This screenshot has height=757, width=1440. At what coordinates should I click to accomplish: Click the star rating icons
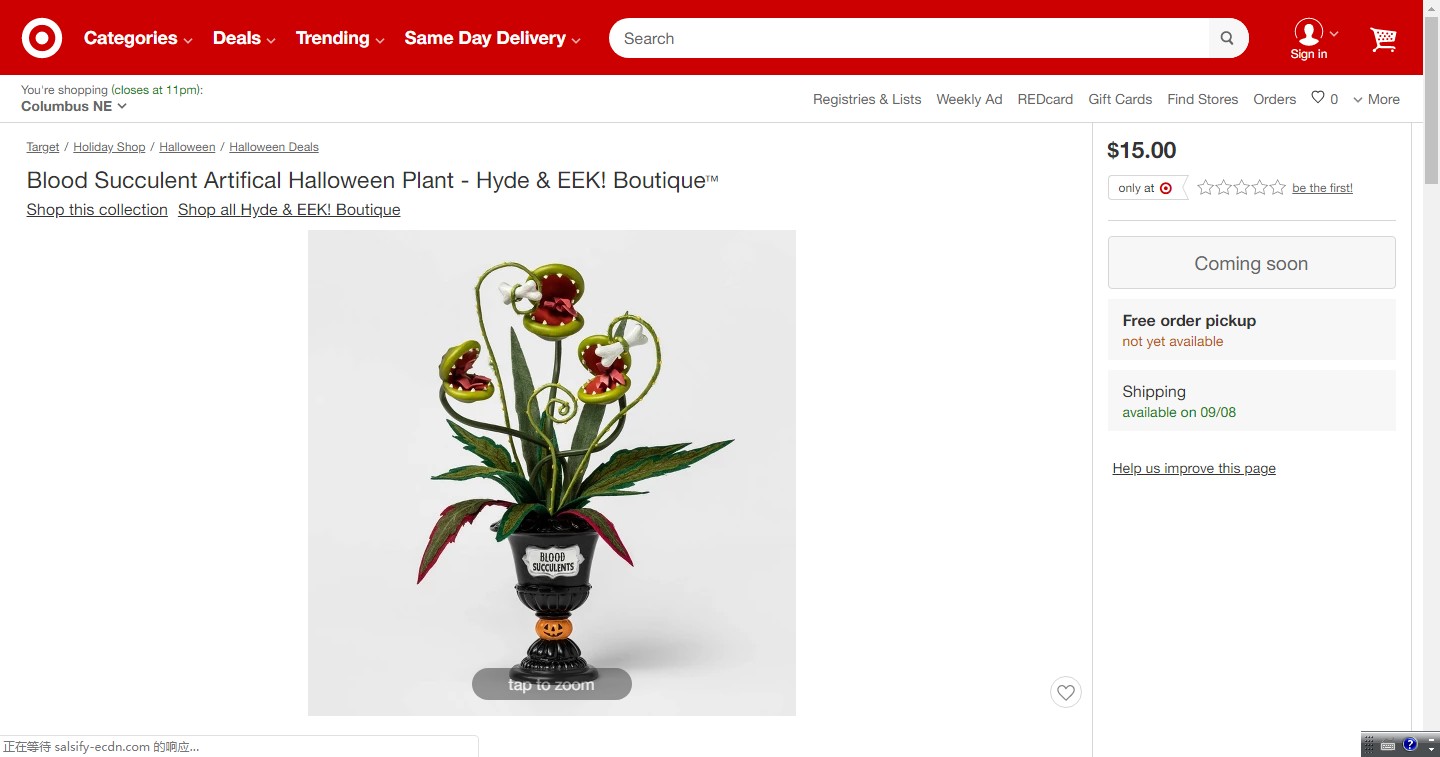[x=1241, y=187]
